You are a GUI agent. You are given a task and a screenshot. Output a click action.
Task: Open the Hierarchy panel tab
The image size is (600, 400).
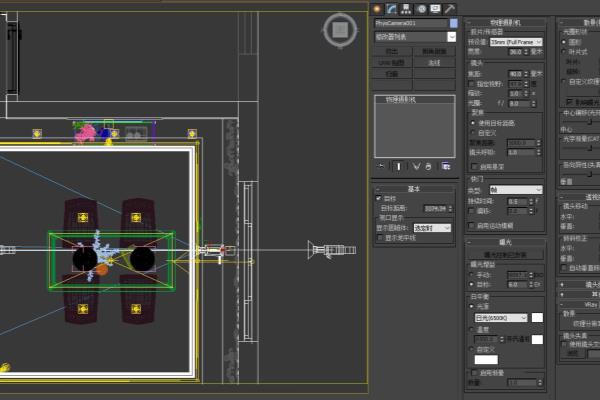pyautogui.click(x=406, y=9)
